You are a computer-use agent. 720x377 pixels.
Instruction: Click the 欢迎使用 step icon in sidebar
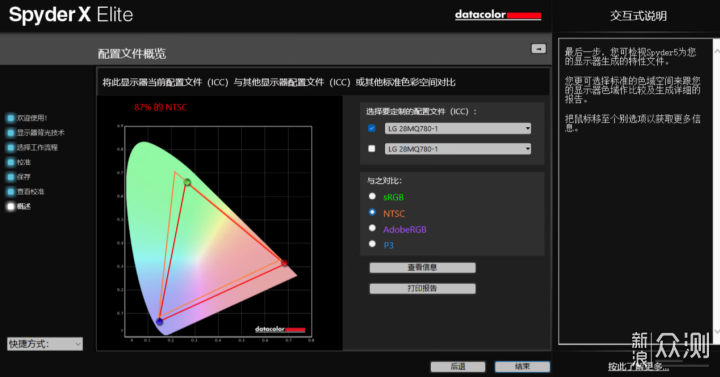[11, 118]
